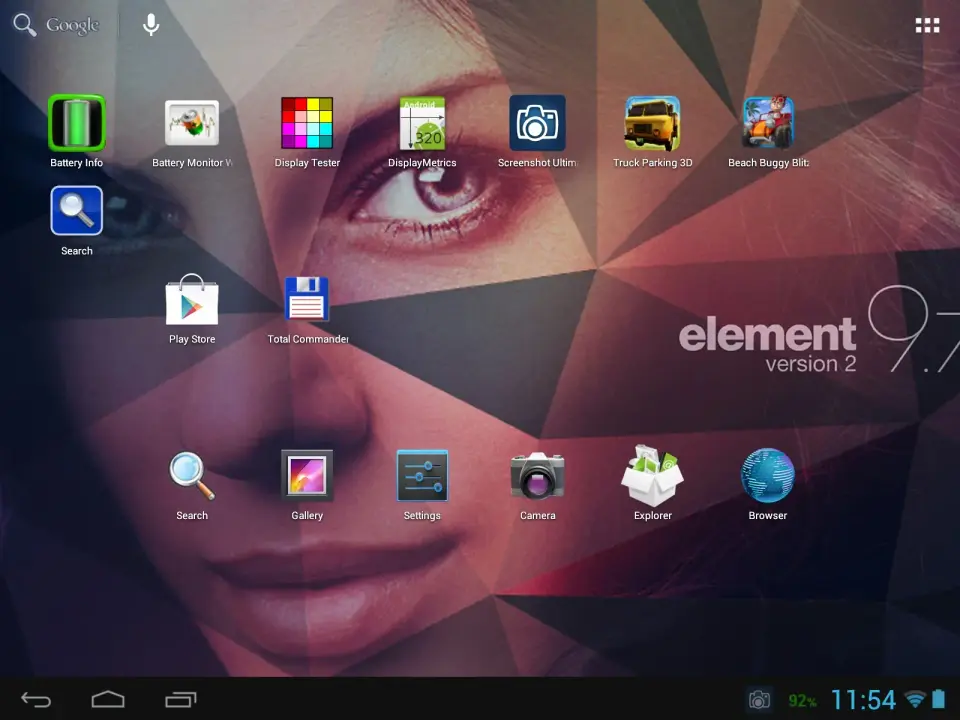Show recent apps in navigation bar

tap(180, 699)
